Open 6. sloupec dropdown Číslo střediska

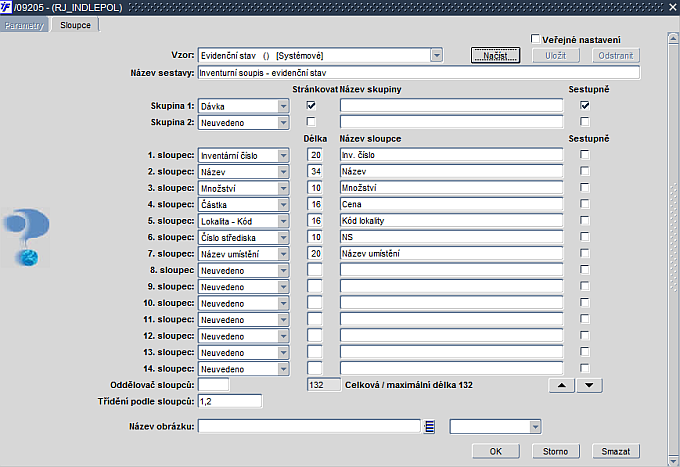(283, 238)
